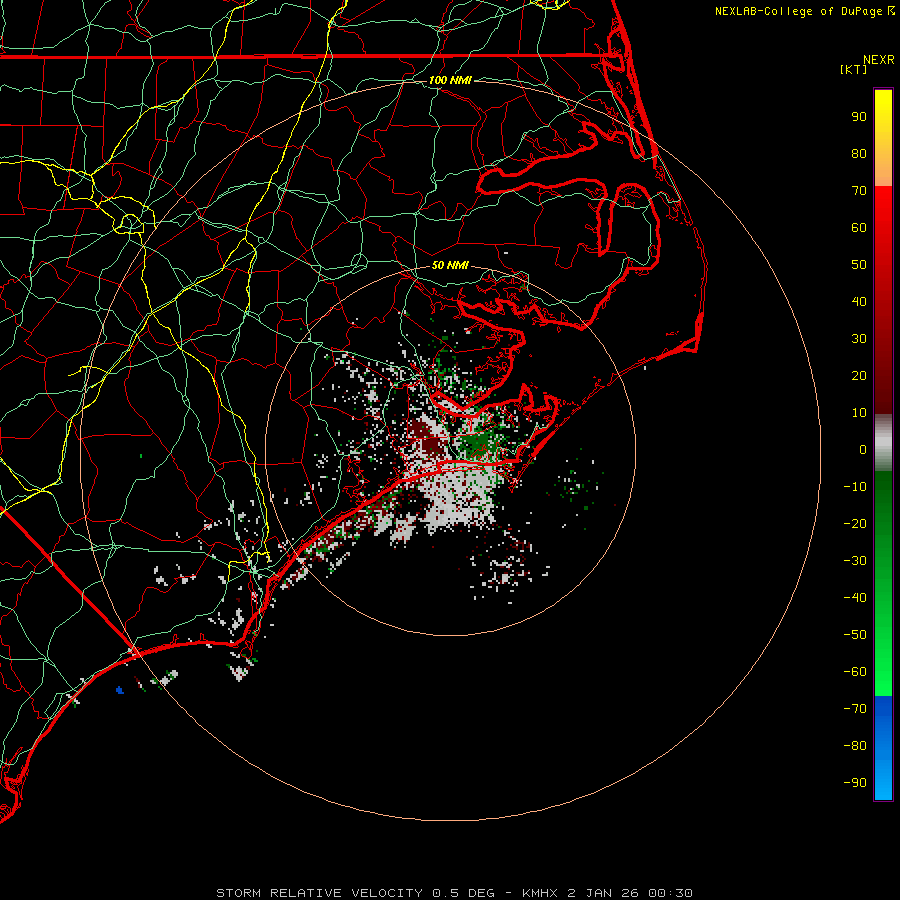Screen dimensions: 900x900
Task: Click the -10 value on velocity scale
Action: (855, 487)
